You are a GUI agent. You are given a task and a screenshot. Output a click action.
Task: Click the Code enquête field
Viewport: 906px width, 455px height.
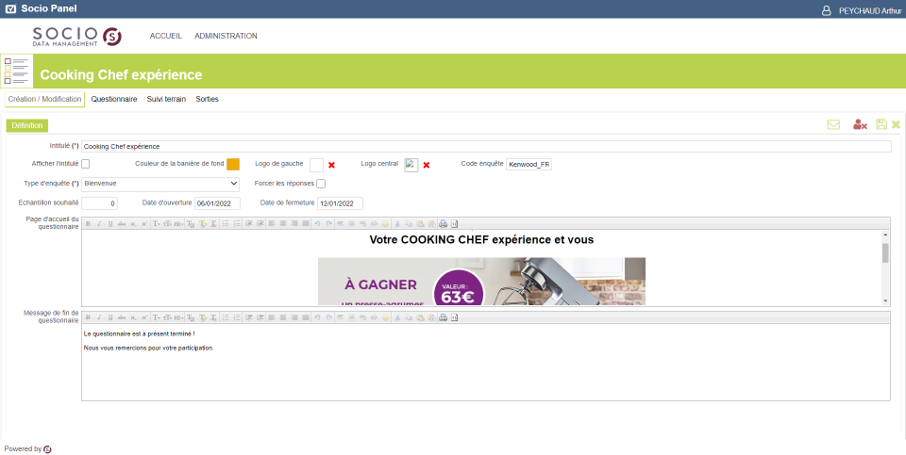click(x=529, y=165)
